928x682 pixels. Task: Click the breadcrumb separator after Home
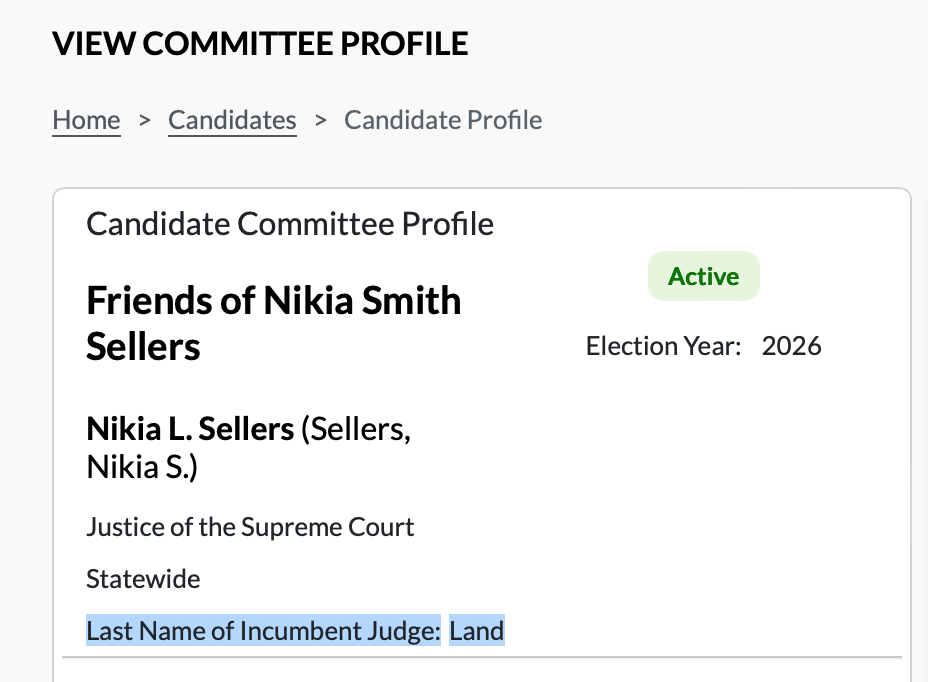click(x=145, y=120)
